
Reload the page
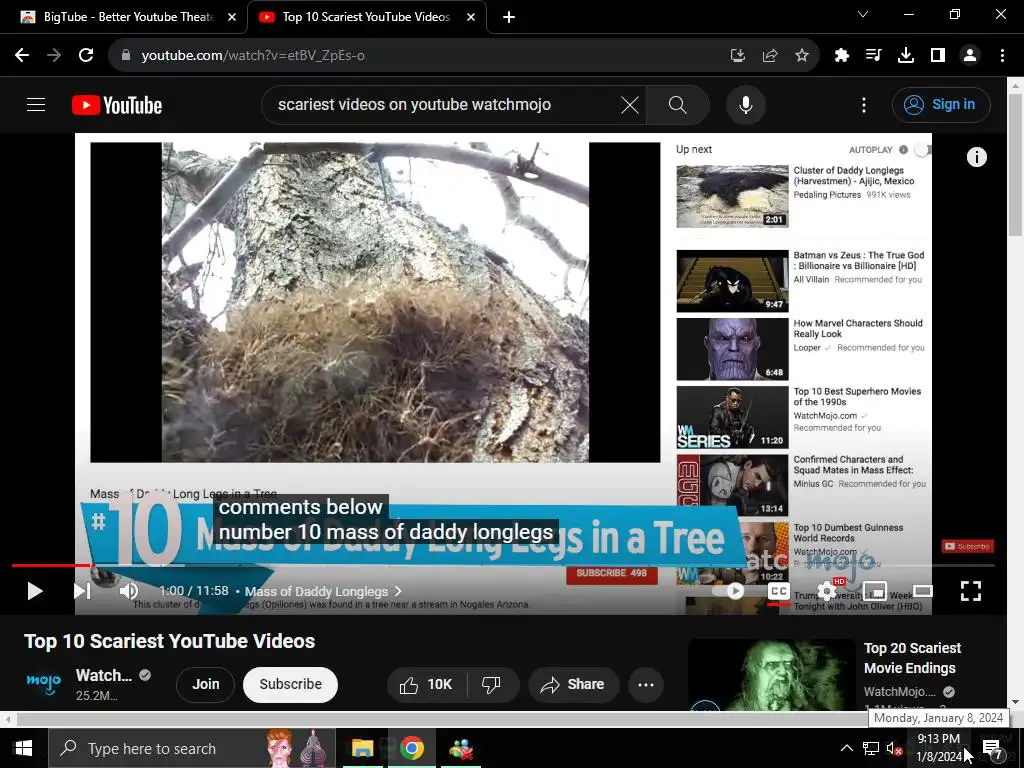[86, 56]
